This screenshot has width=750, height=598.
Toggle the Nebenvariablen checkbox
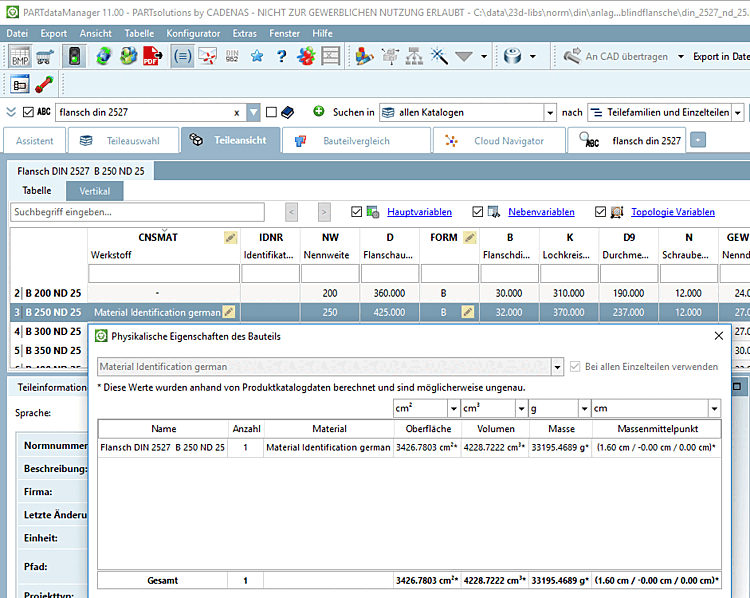pyautogui.click(x=478, y=212)
